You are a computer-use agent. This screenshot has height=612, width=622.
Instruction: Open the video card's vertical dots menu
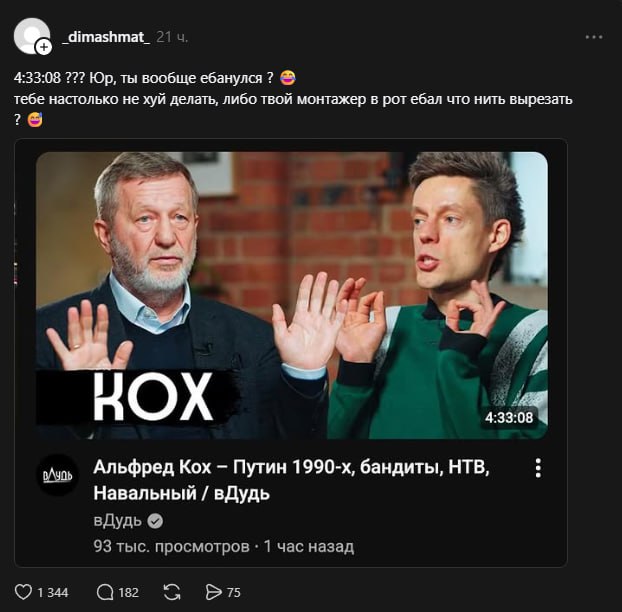[537, 468]
